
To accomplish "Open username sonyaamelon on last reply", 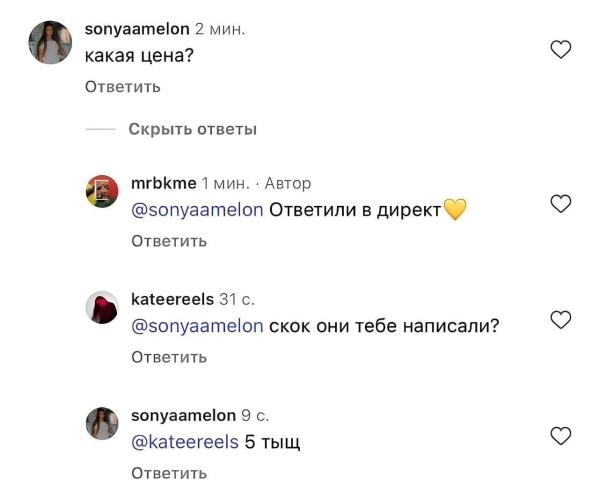I will 183,416.
